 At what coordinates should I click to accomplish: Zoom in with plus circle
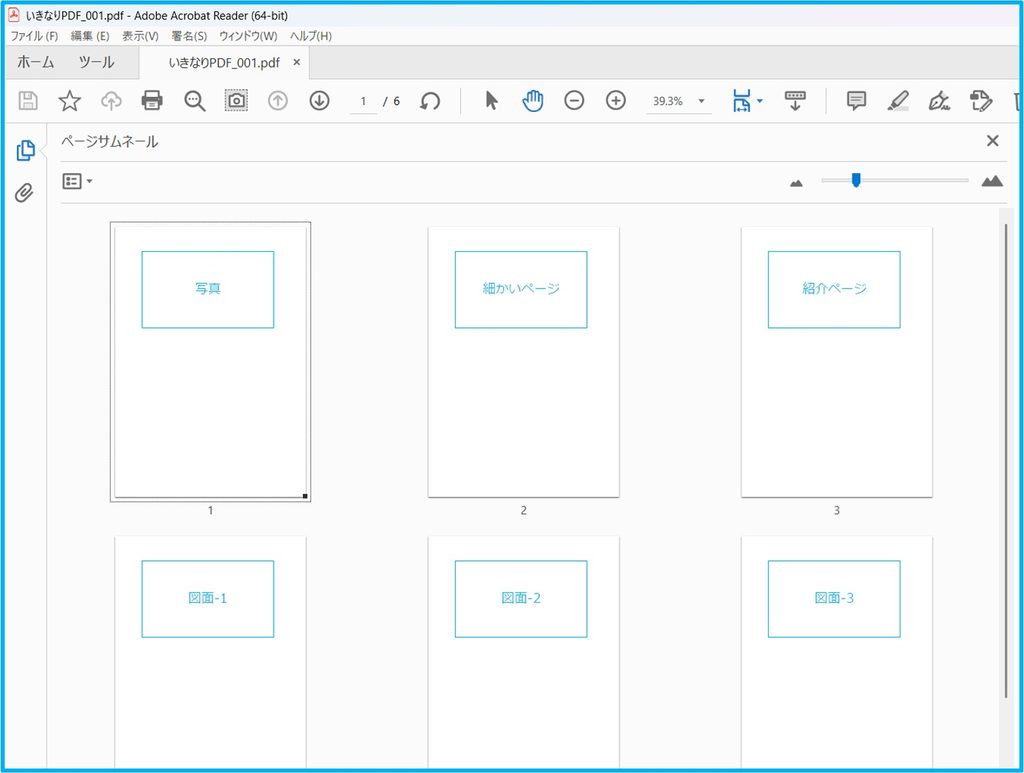[x=616, y=101]
